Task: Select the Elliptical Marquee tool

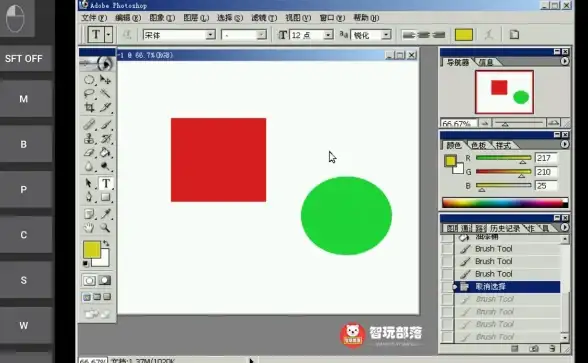Action: (x=89, y=80)
